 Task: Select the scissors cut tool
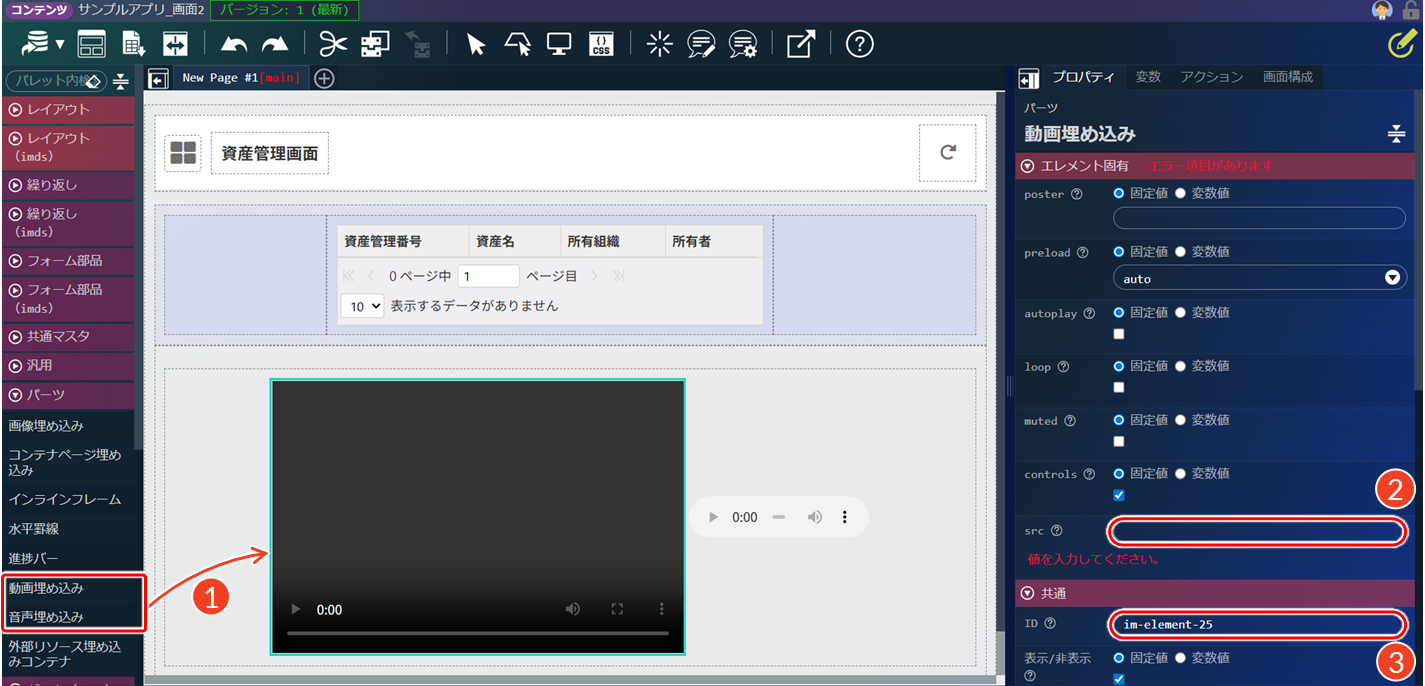[x=333, y=44]
